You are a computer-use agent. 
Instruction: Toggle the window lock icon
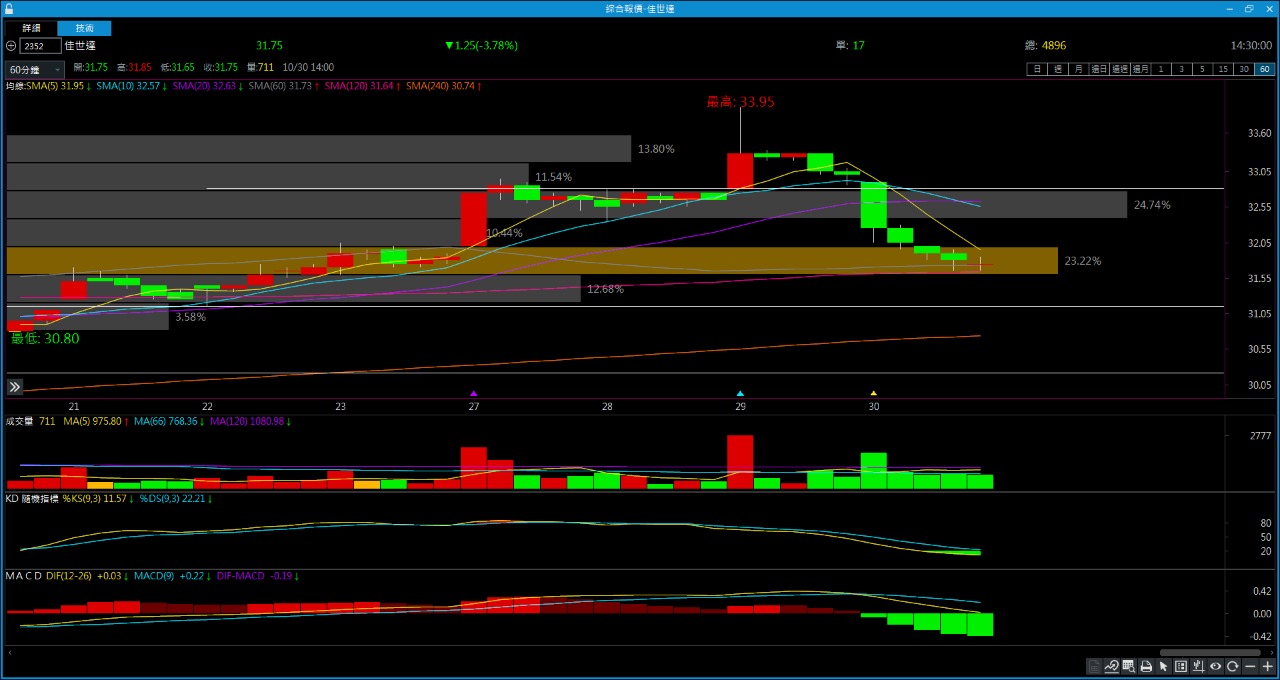coord(9,8)
